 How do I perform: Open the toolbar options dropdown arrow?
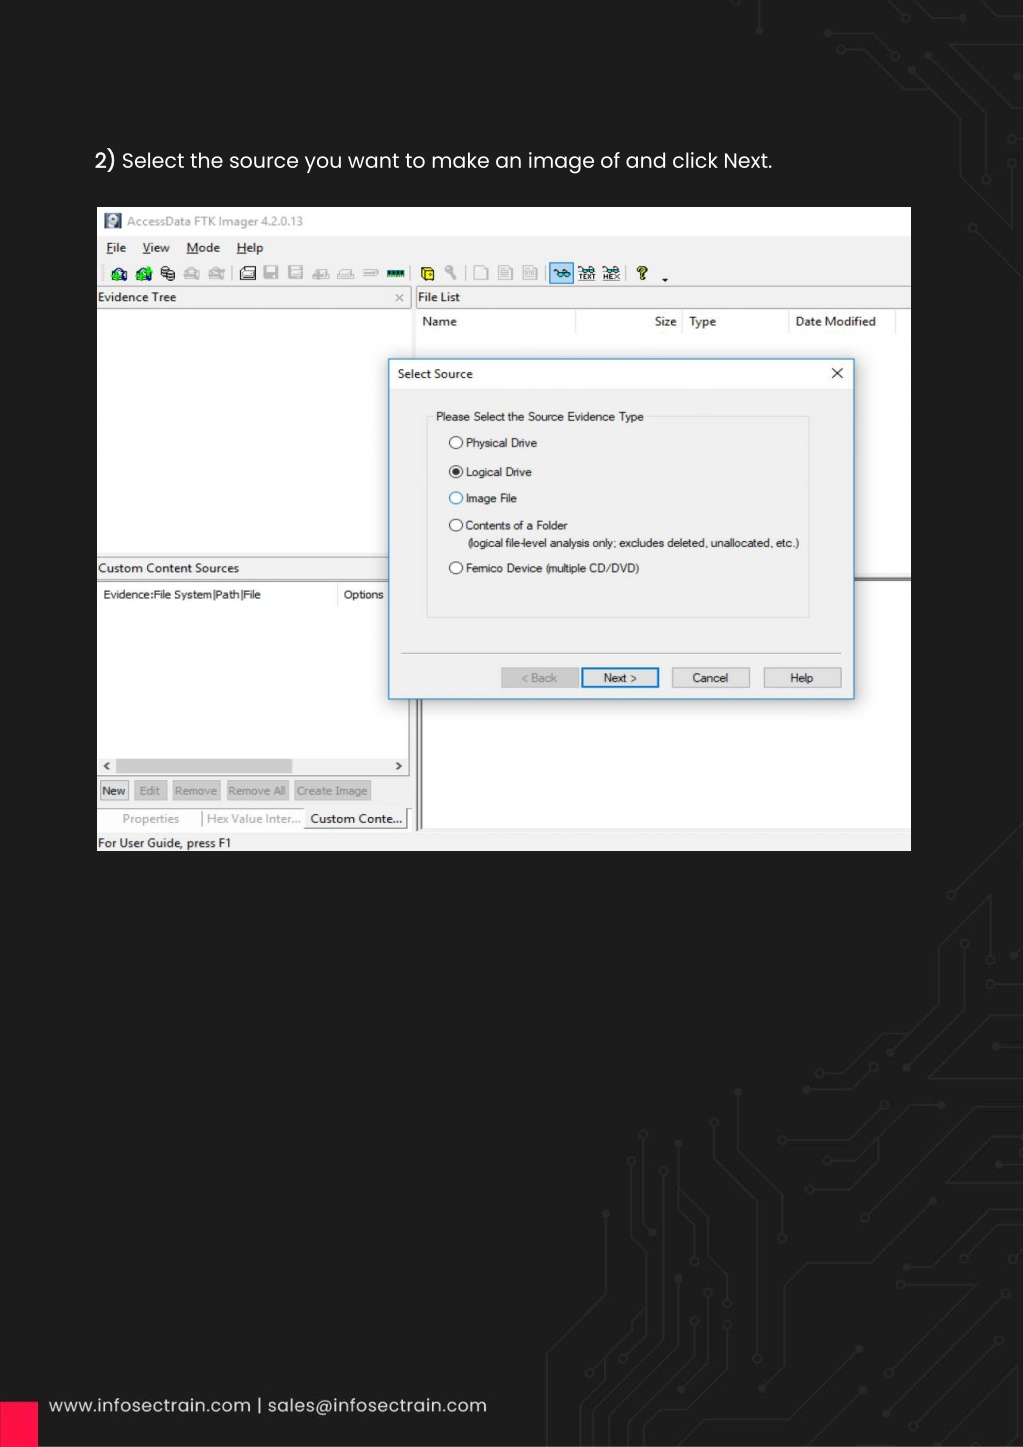pyautogui.click(x=665, y=279)
